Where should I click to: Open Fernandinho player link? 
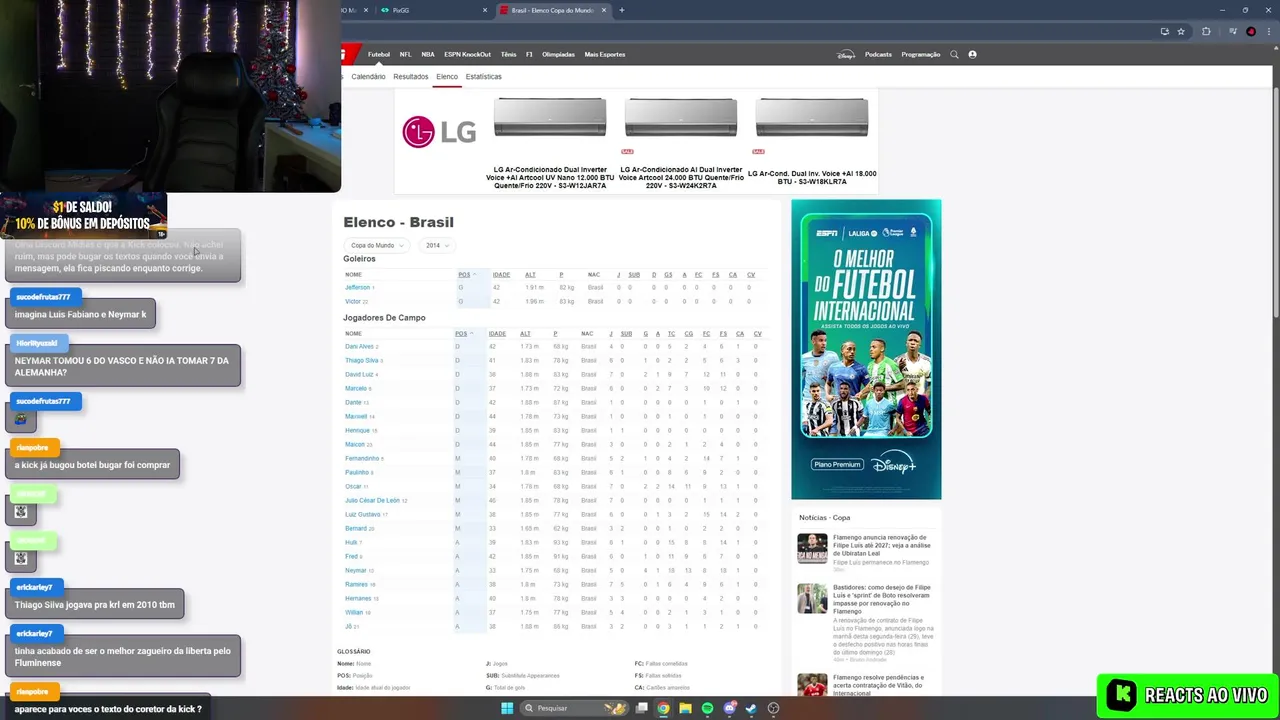362,458
